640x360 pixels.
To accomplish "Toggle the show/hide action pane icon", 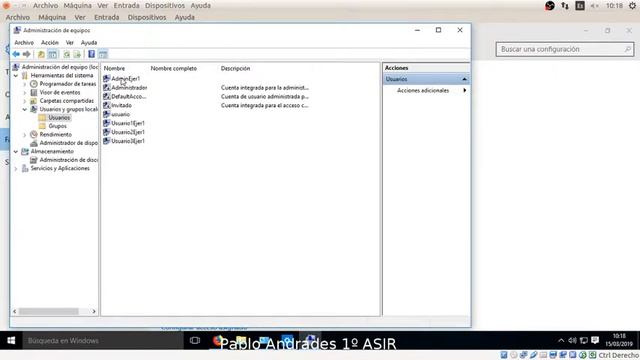I will pyautogui.click(x=103, y=54).
